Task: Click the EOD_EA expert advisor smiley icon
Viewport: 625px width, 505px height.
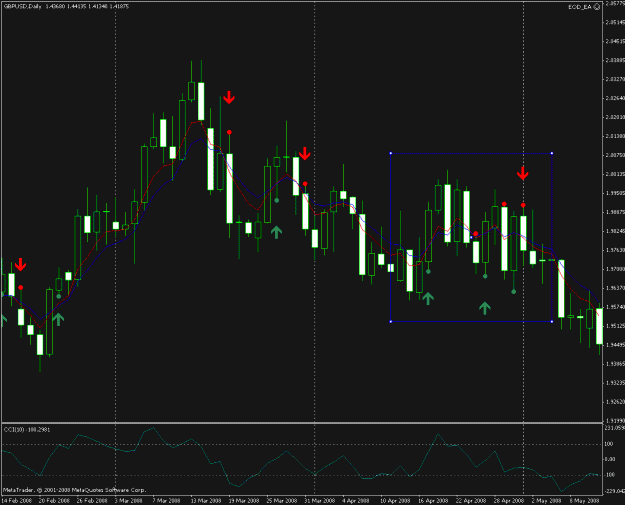Action: (x=597, y=7)
